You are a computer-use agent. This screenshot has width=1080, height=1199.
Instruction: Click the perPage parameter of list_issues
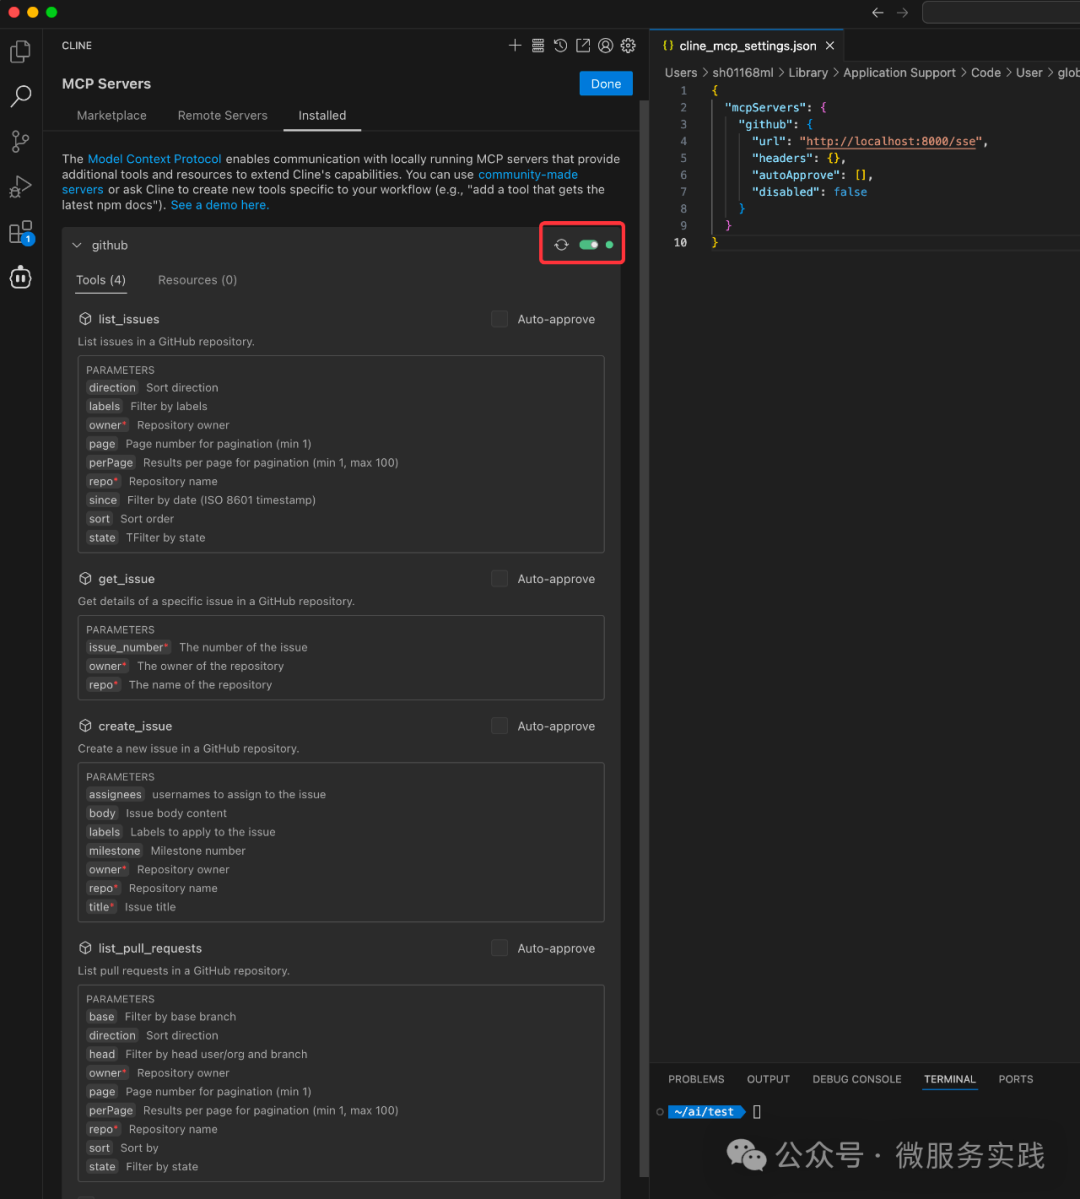(x=111, y=463)
